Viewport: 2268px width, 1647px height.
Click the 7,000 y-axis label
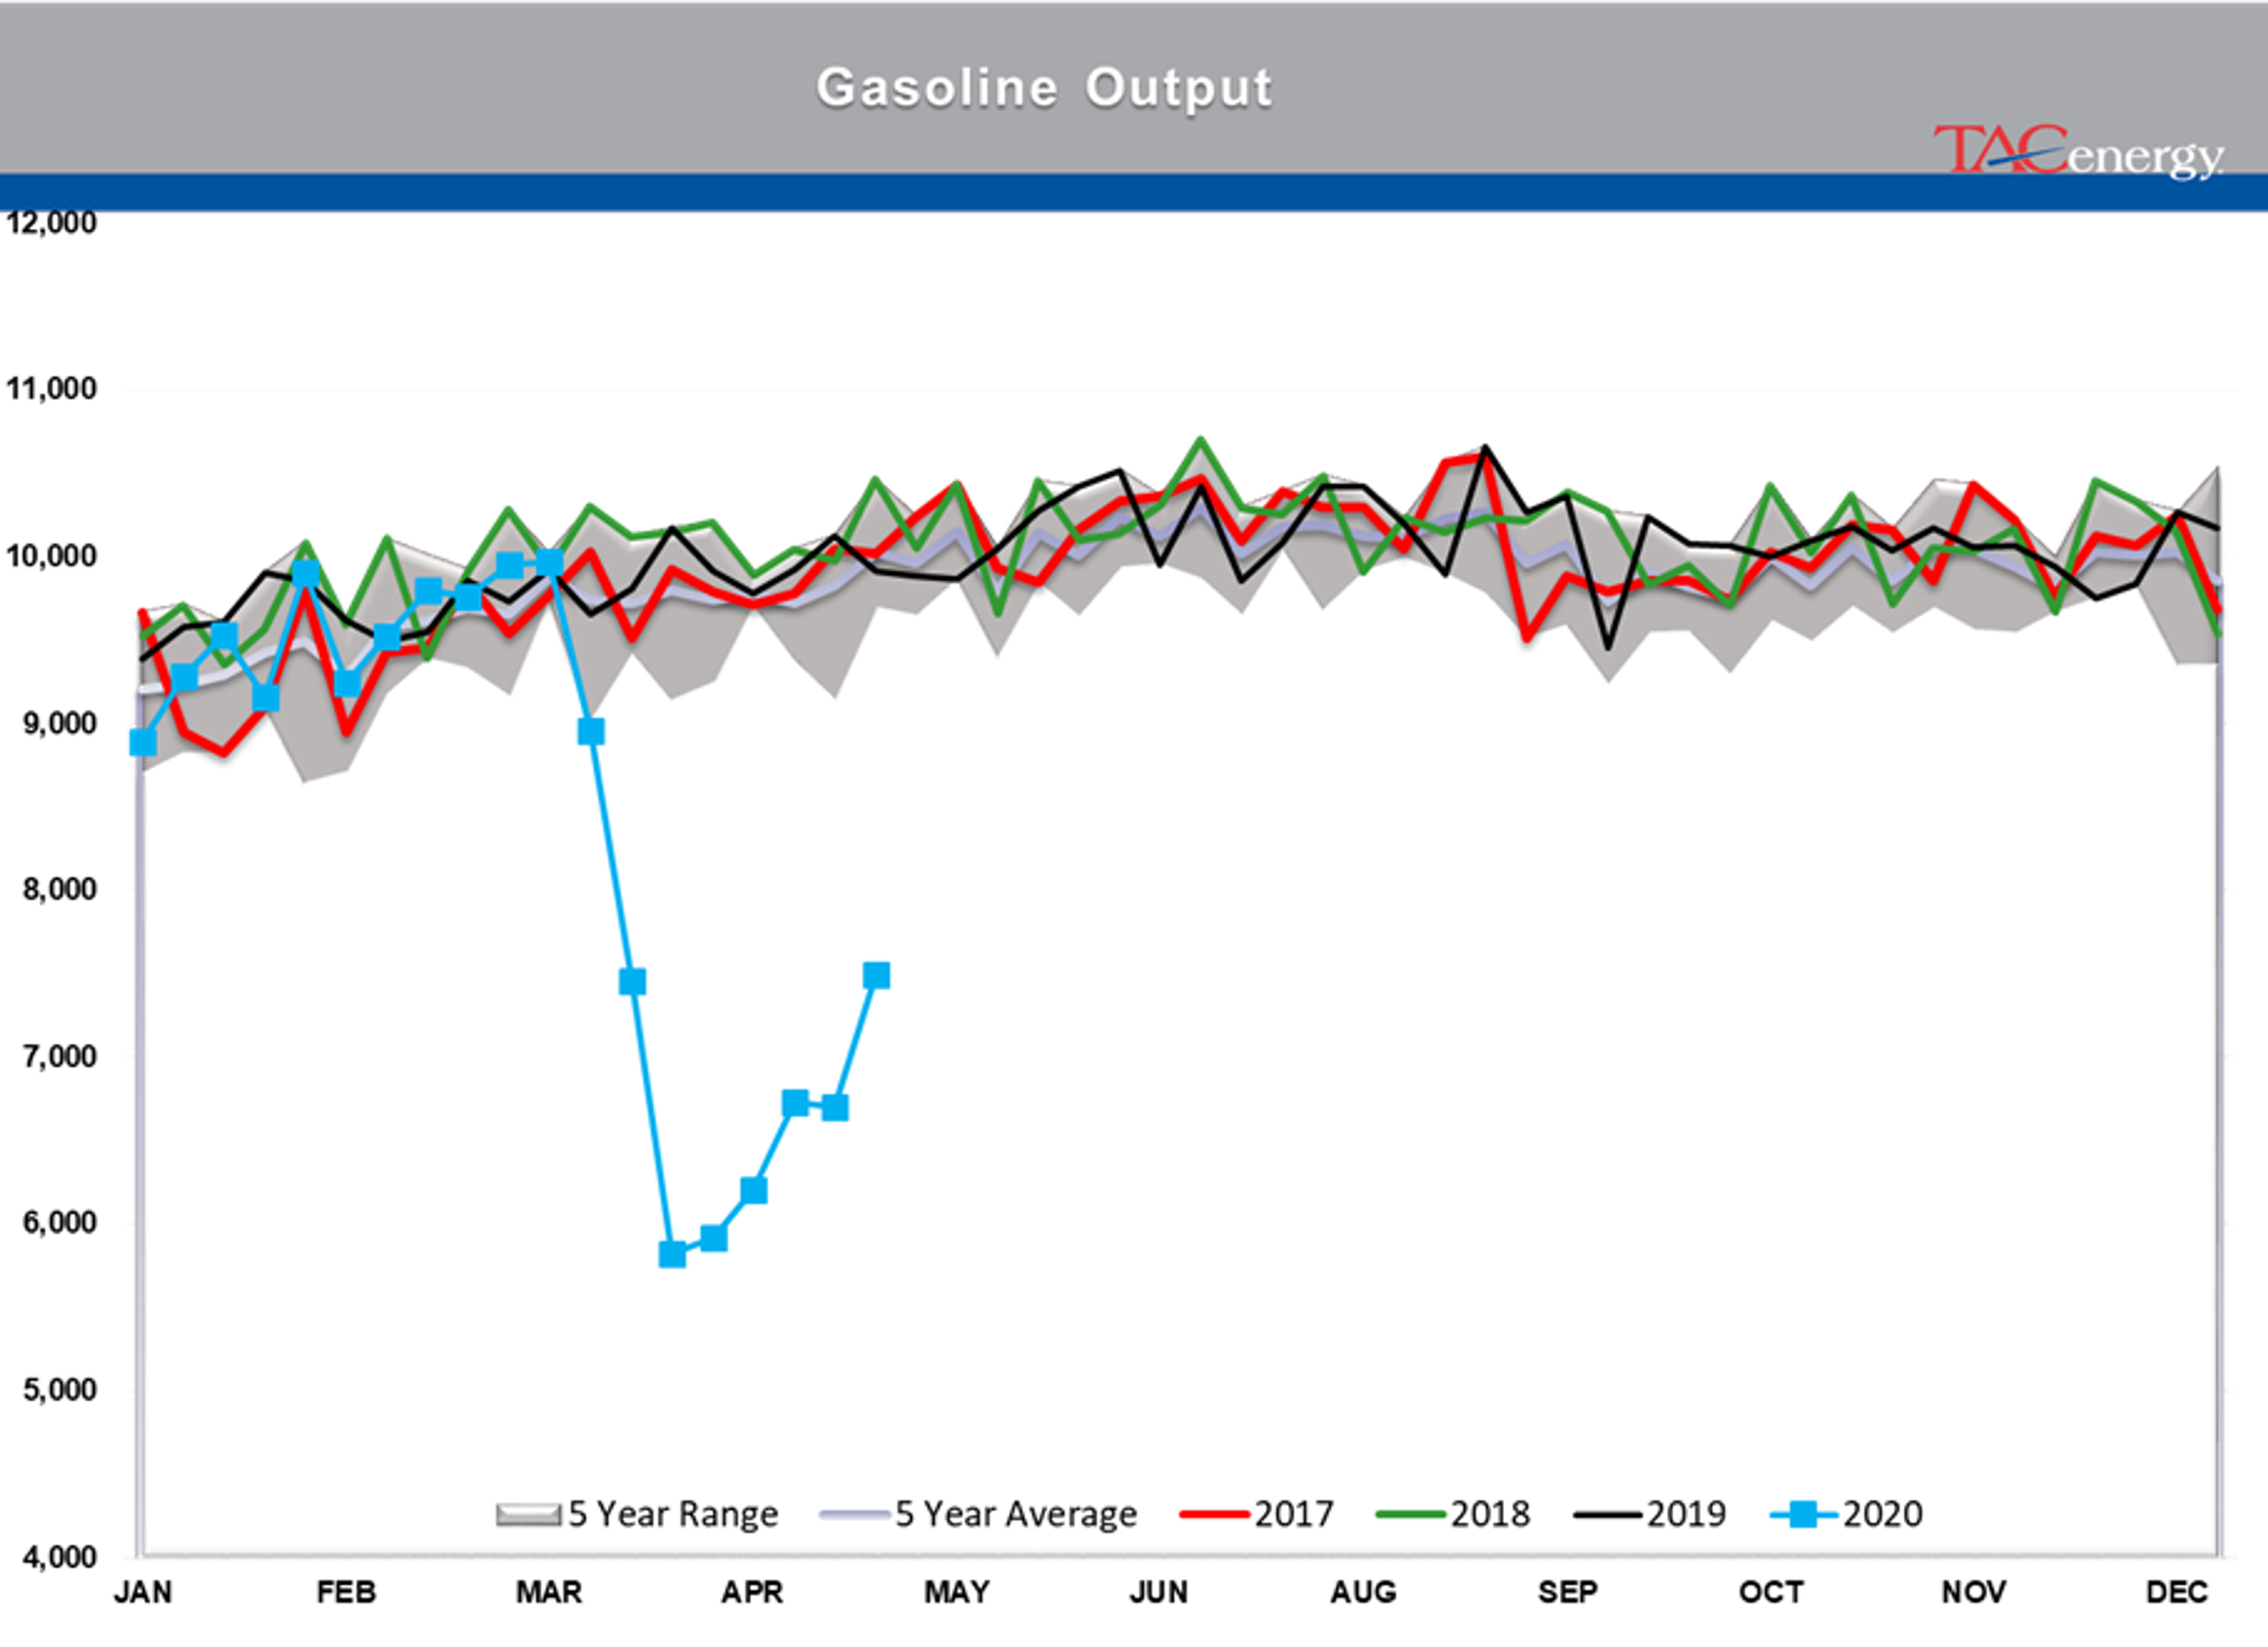[59, 1056]
